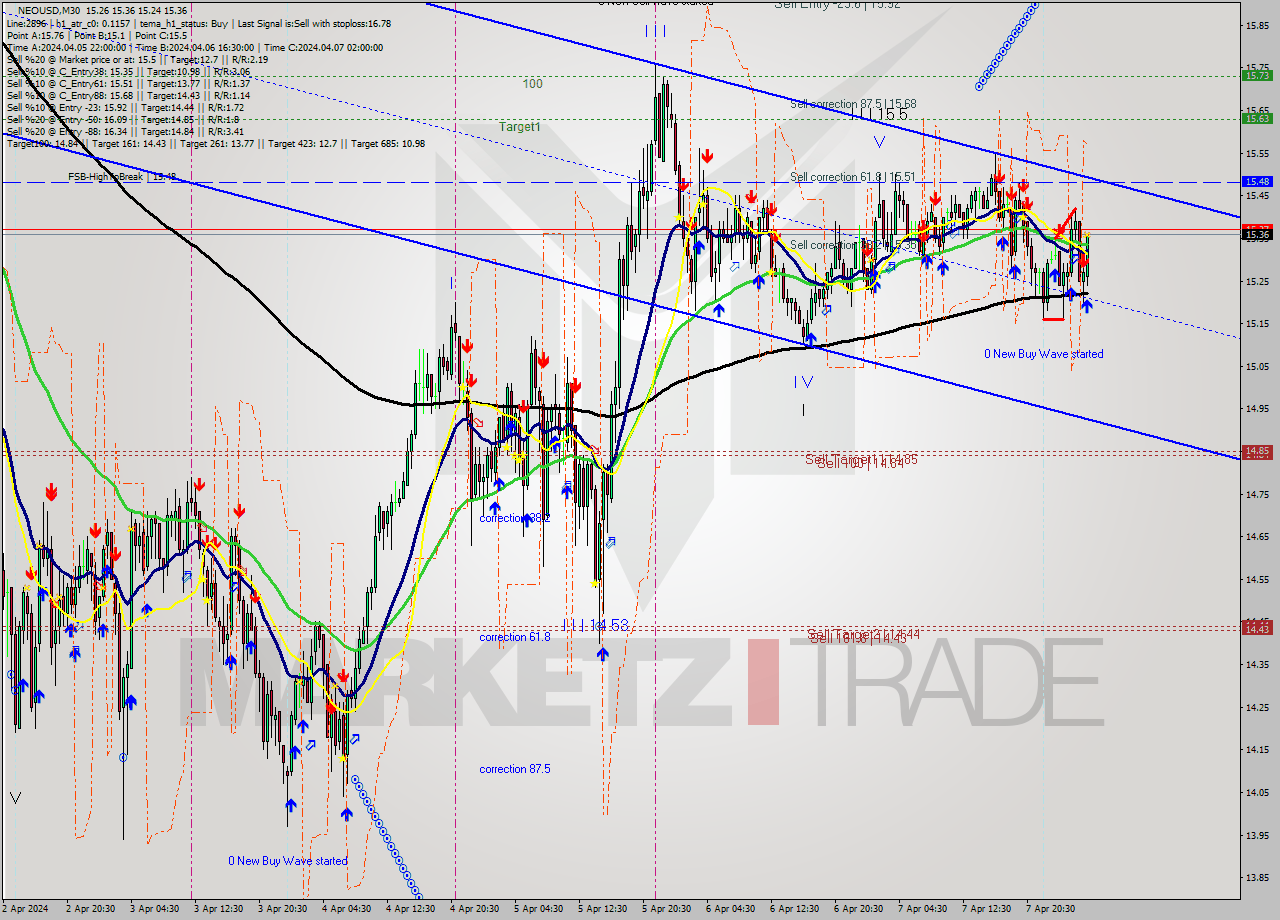Click the red 14.43 price tag on the axis
Screen dimensions: 1280x920
(1256, 628)
